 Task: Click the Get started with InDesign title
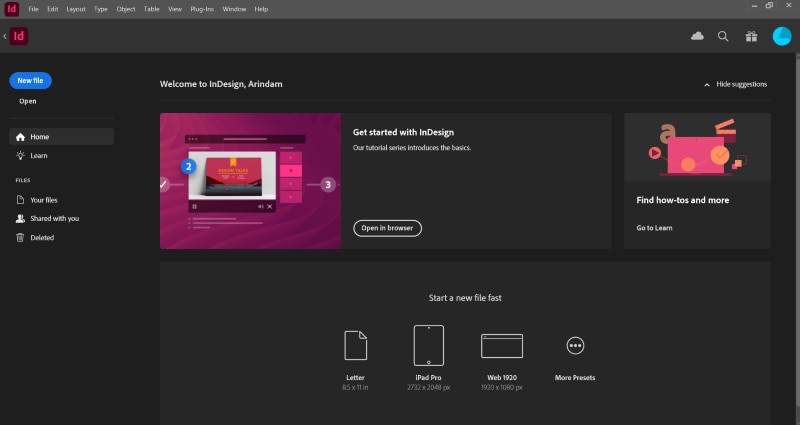click(x=403, y=132)
